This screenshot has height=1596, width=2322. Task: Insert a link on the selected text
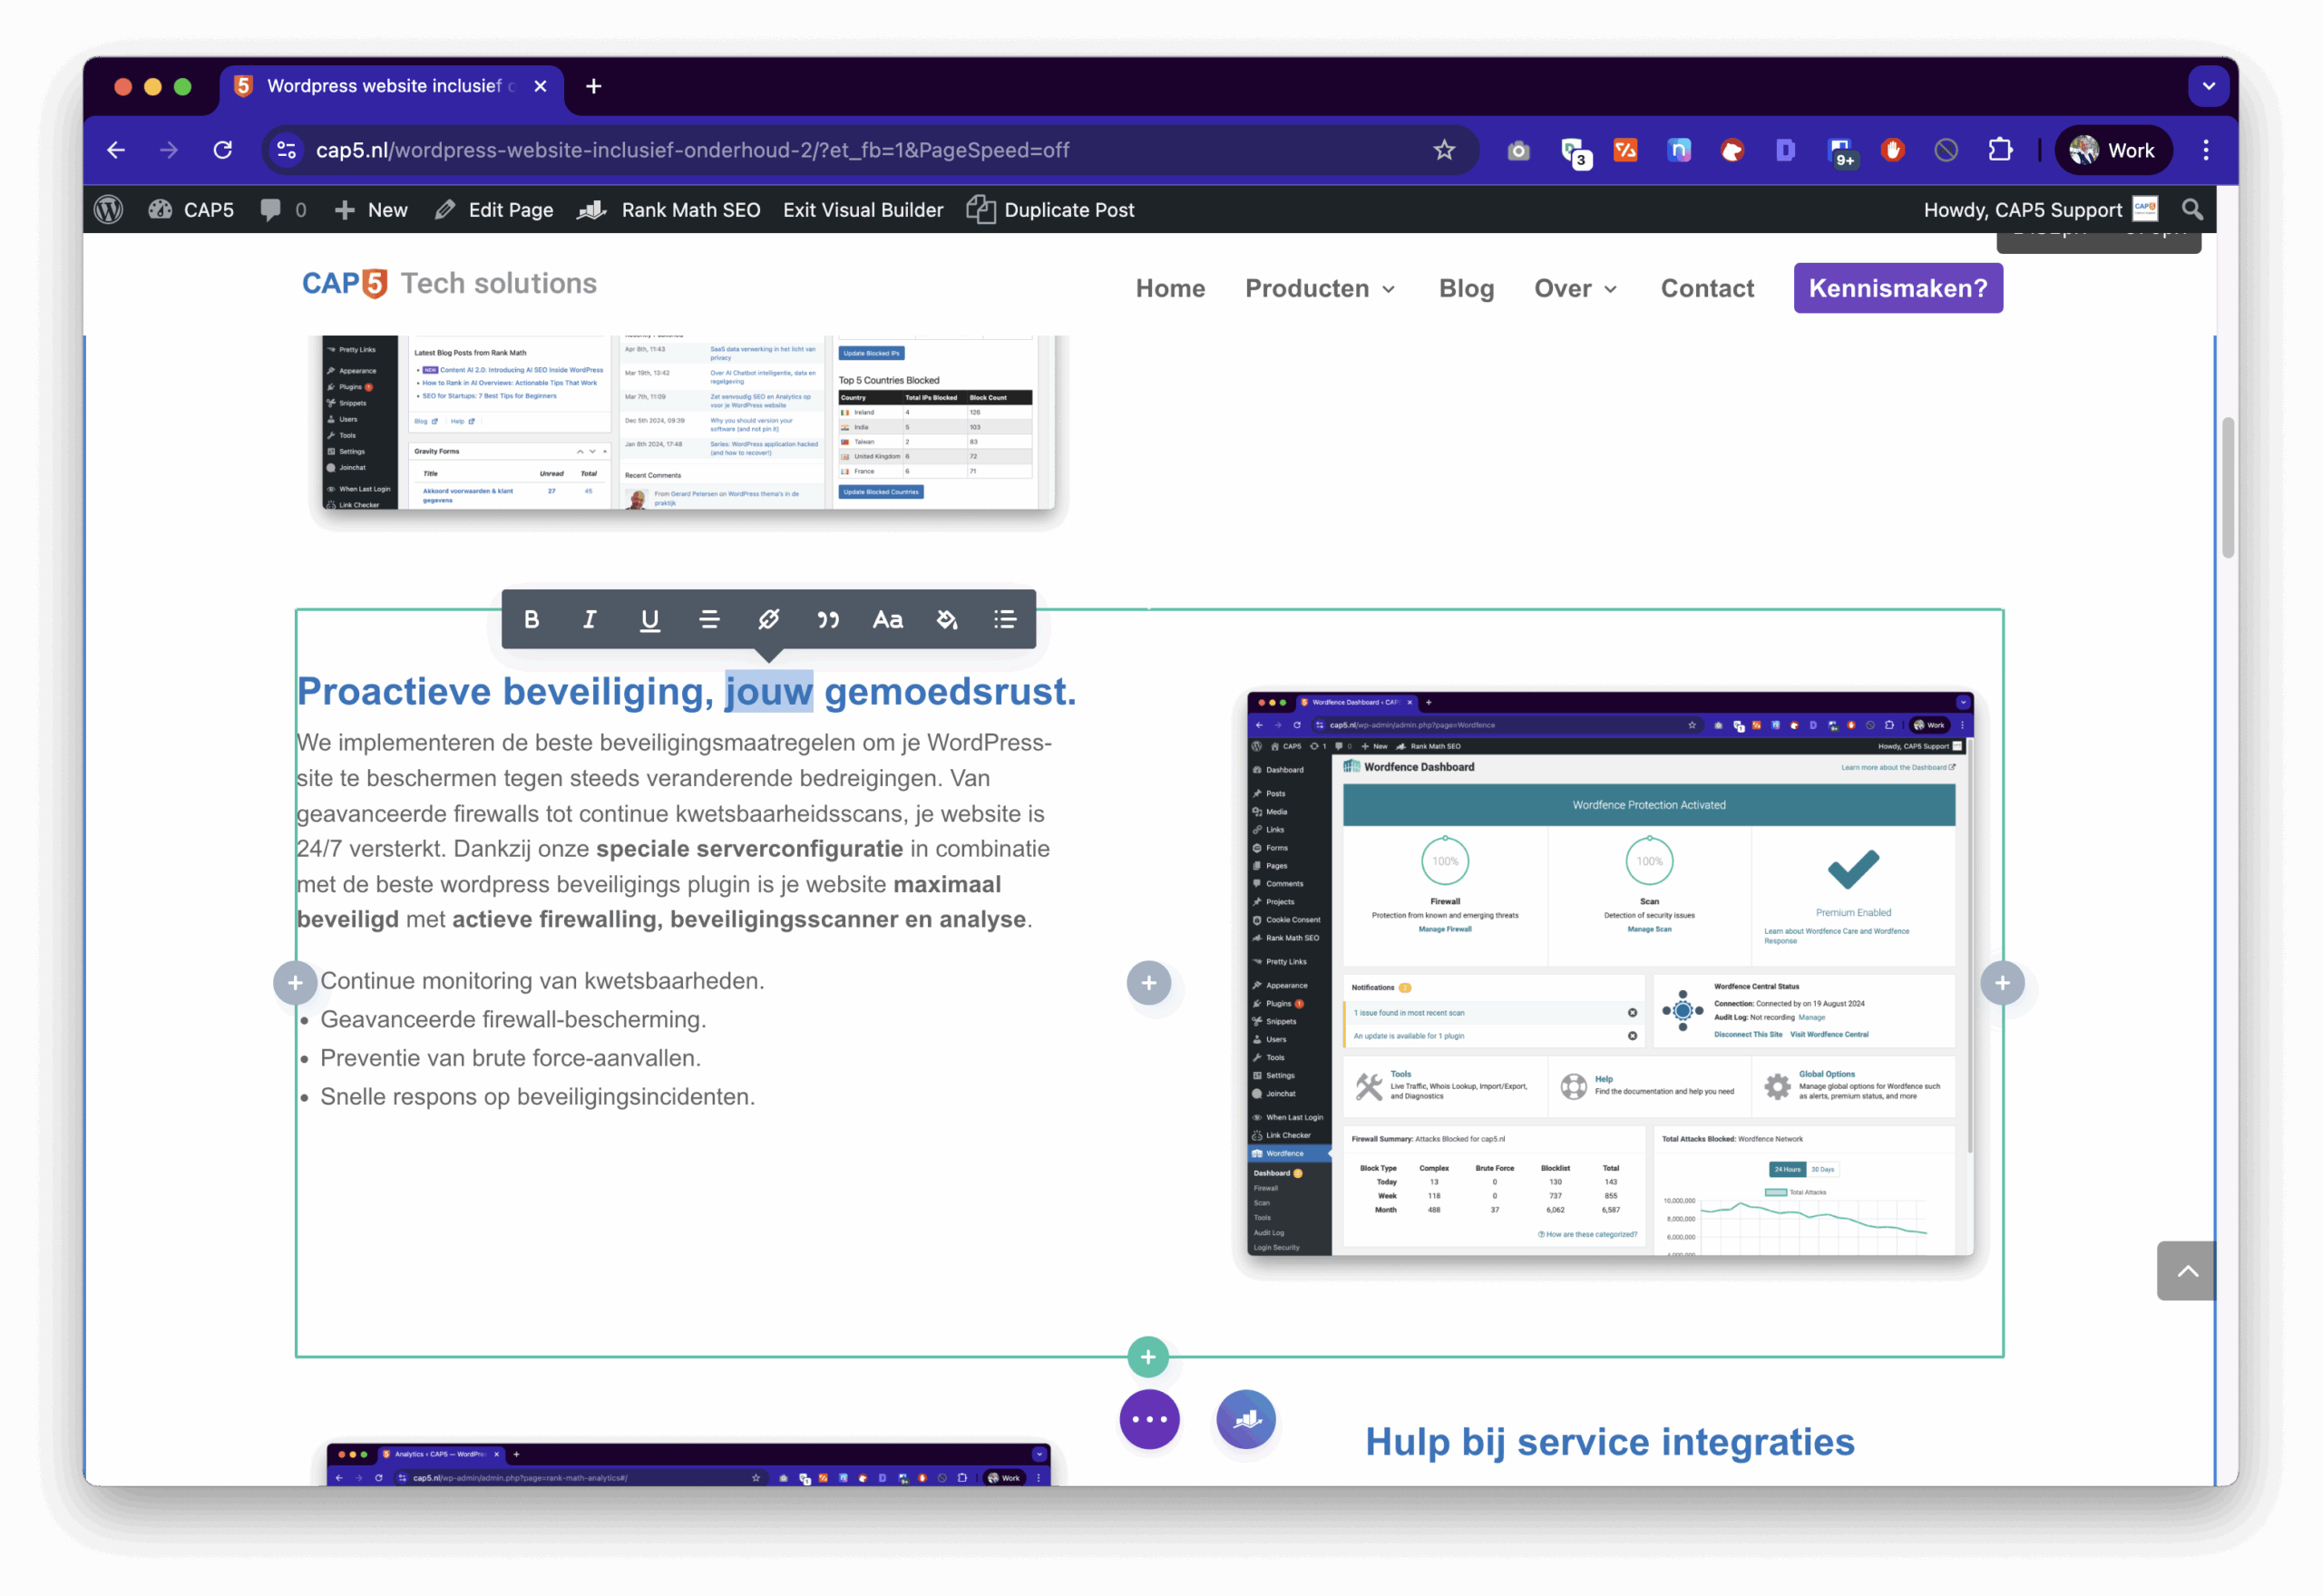point(769,620)
